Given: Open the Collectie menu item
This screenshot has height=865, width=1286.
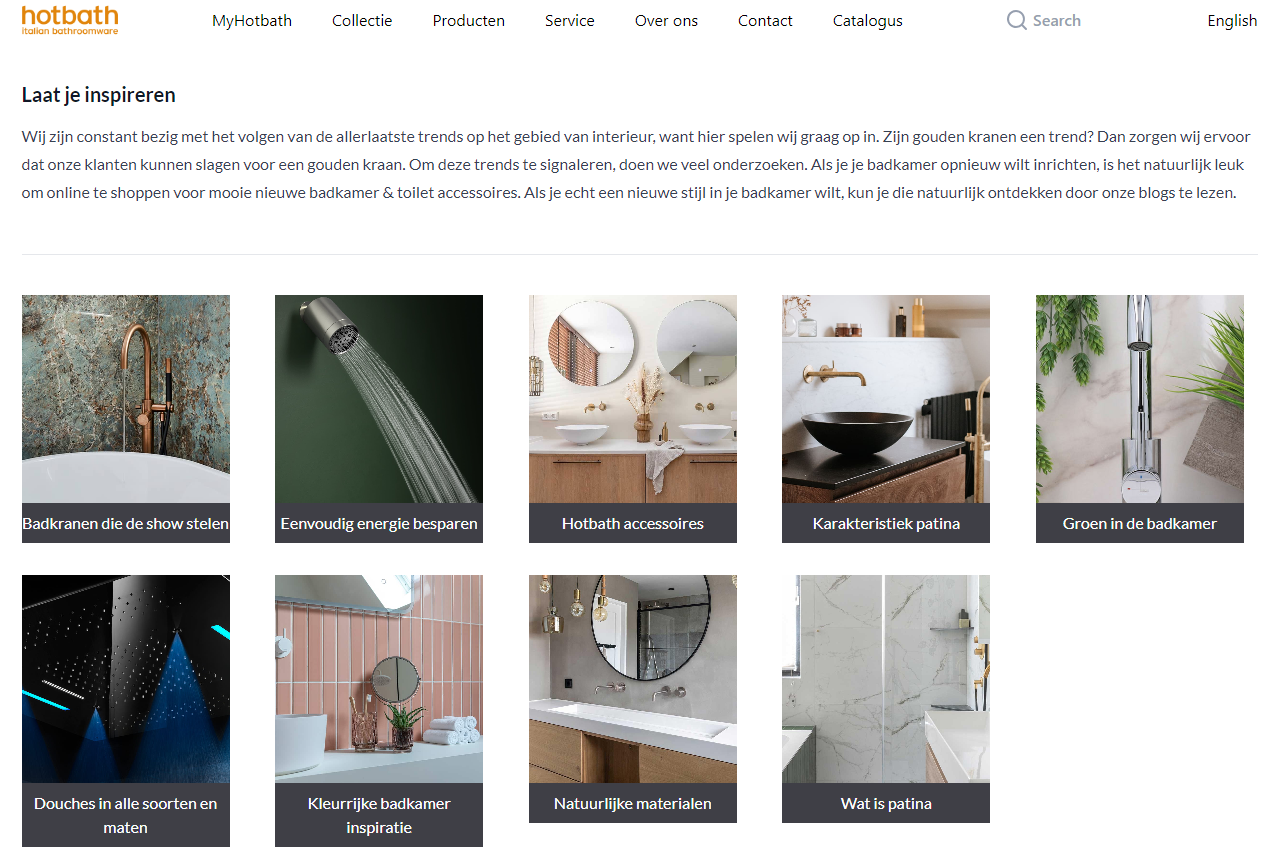Looking at the screenshot, I should [362, 20].
